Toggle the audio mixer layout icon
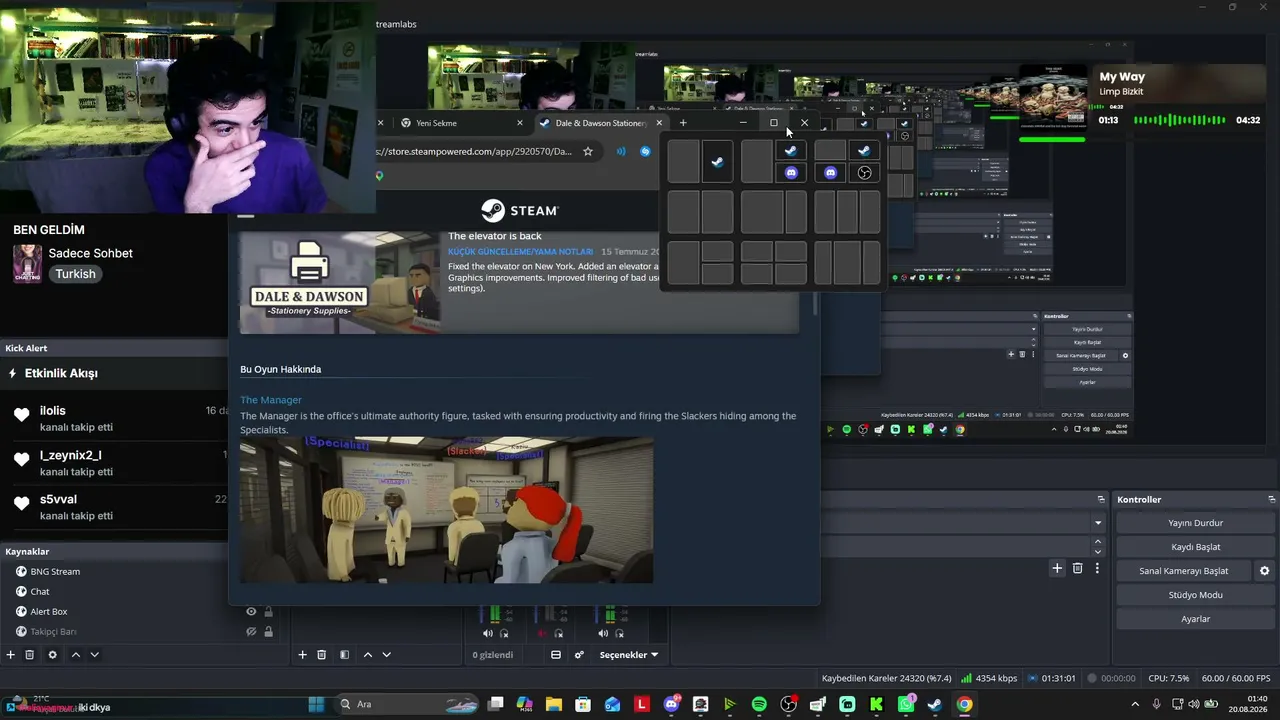 pos(556,655)
